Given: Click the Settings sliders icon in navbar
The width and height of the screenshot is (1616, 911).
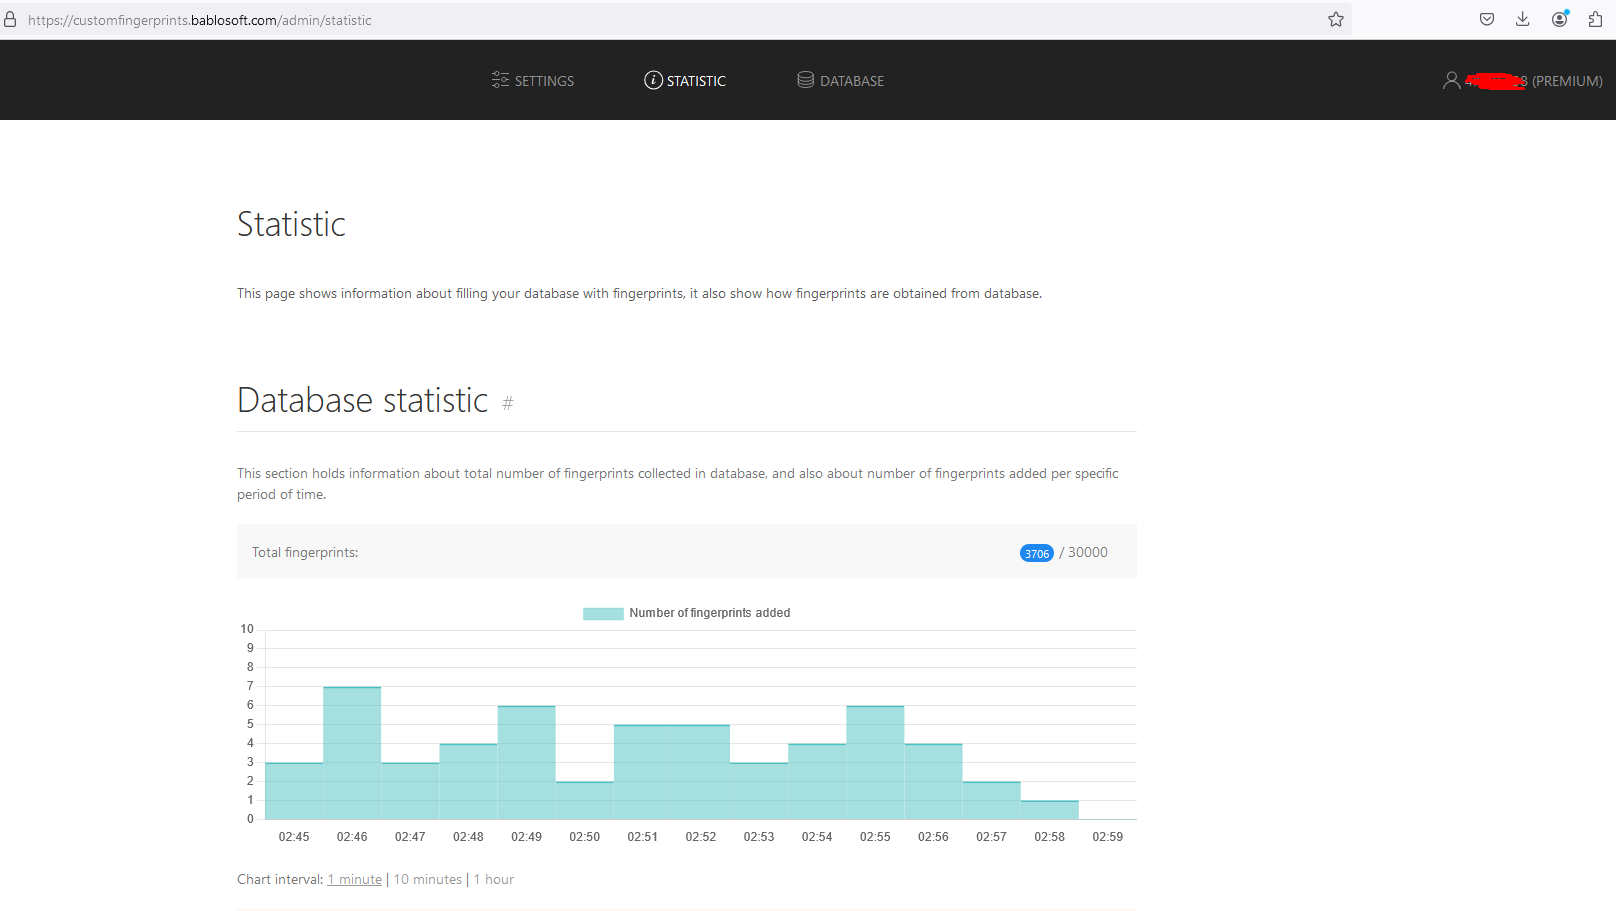Looking at the screenshot, I should (x=500, y=80).
